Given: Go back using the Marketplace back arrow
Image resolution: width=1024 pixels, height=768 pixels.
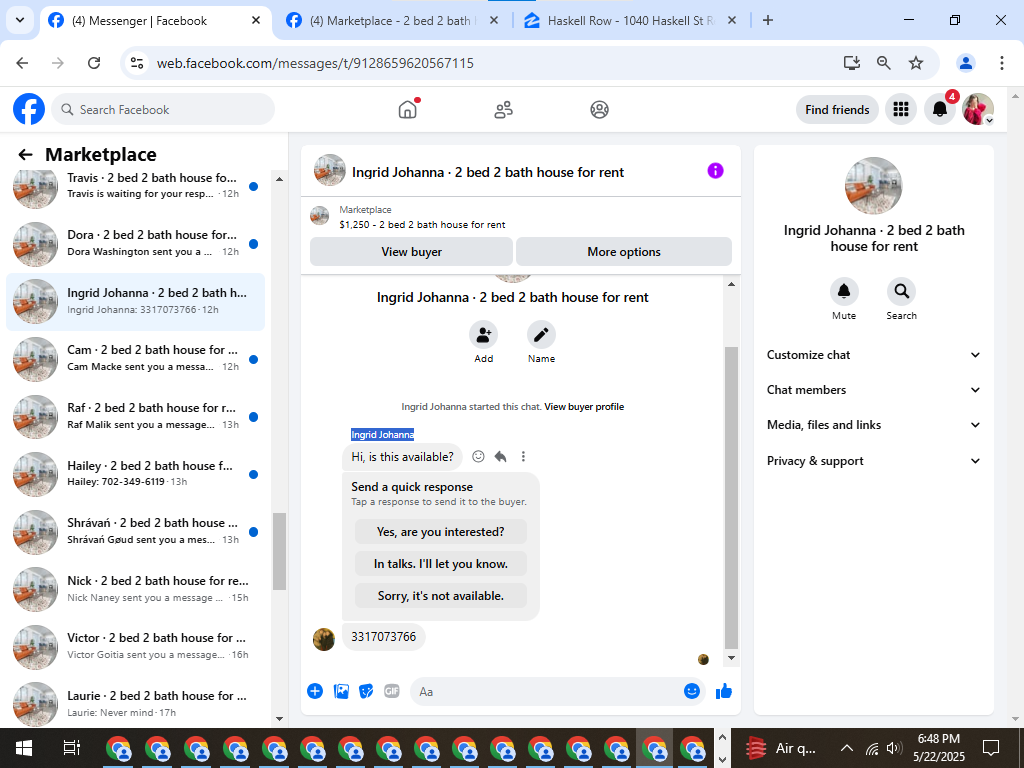Looking at the screenshot, I should click(25, 155).
